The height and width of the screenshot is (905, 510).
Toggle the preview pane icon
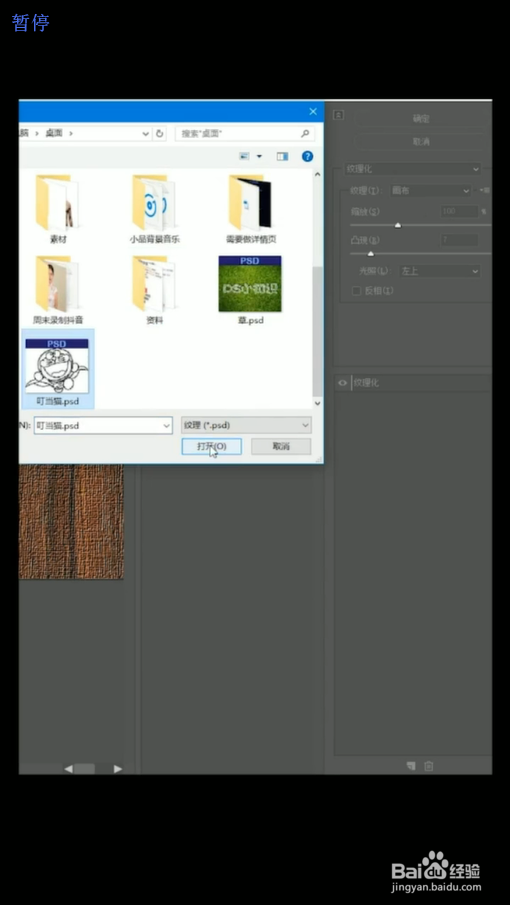[x=282, y=156]
